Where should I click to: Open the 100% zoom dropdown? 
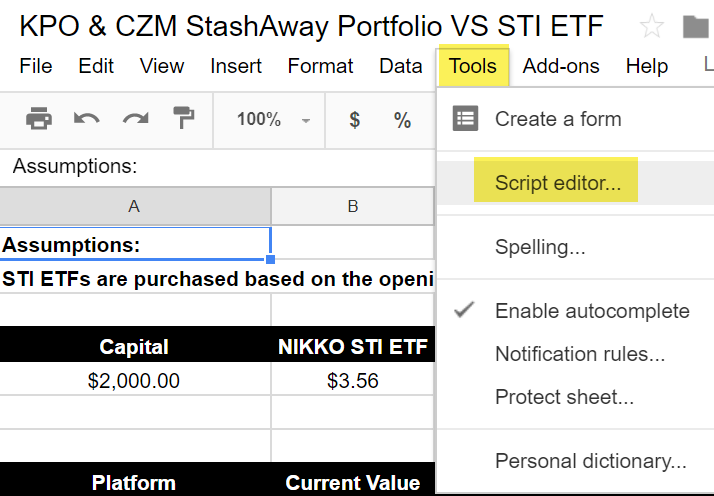[x=273, y=120]
